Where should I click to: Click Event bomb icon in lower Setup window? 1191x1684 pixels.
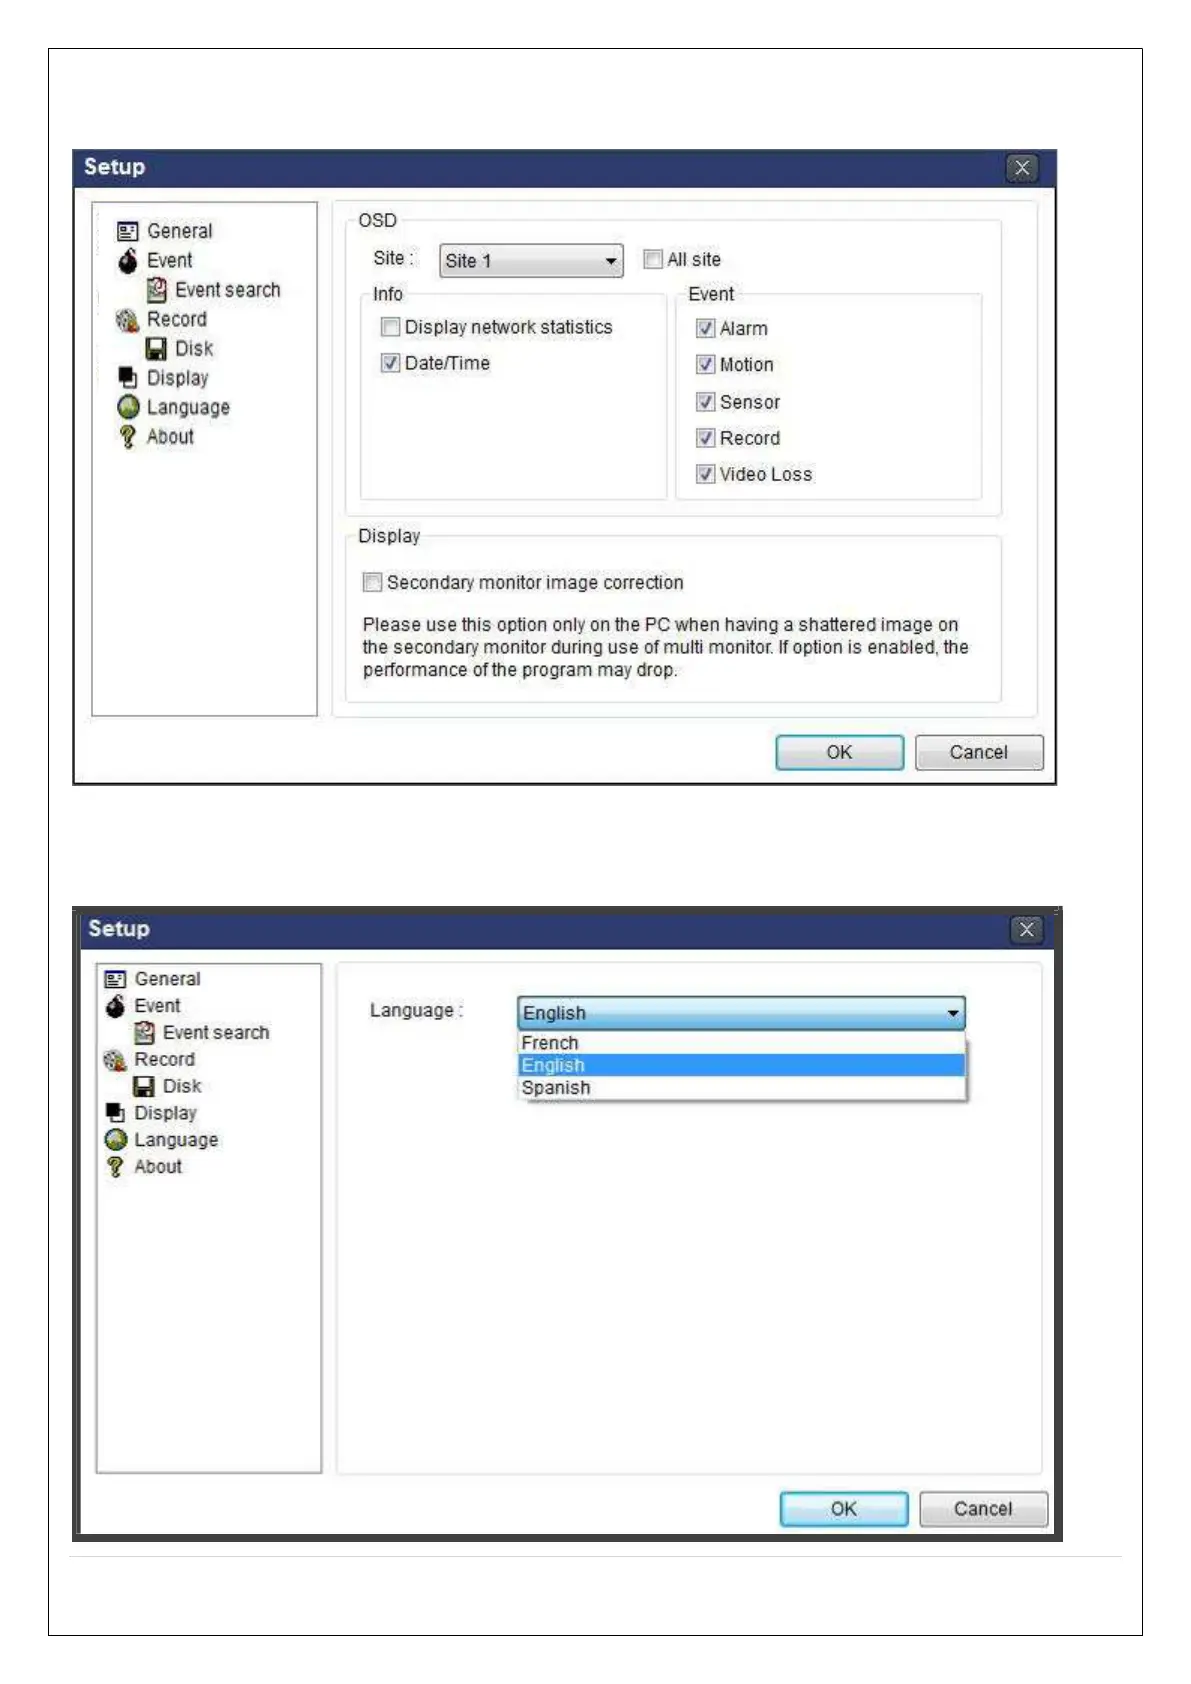coord(115,1006)
